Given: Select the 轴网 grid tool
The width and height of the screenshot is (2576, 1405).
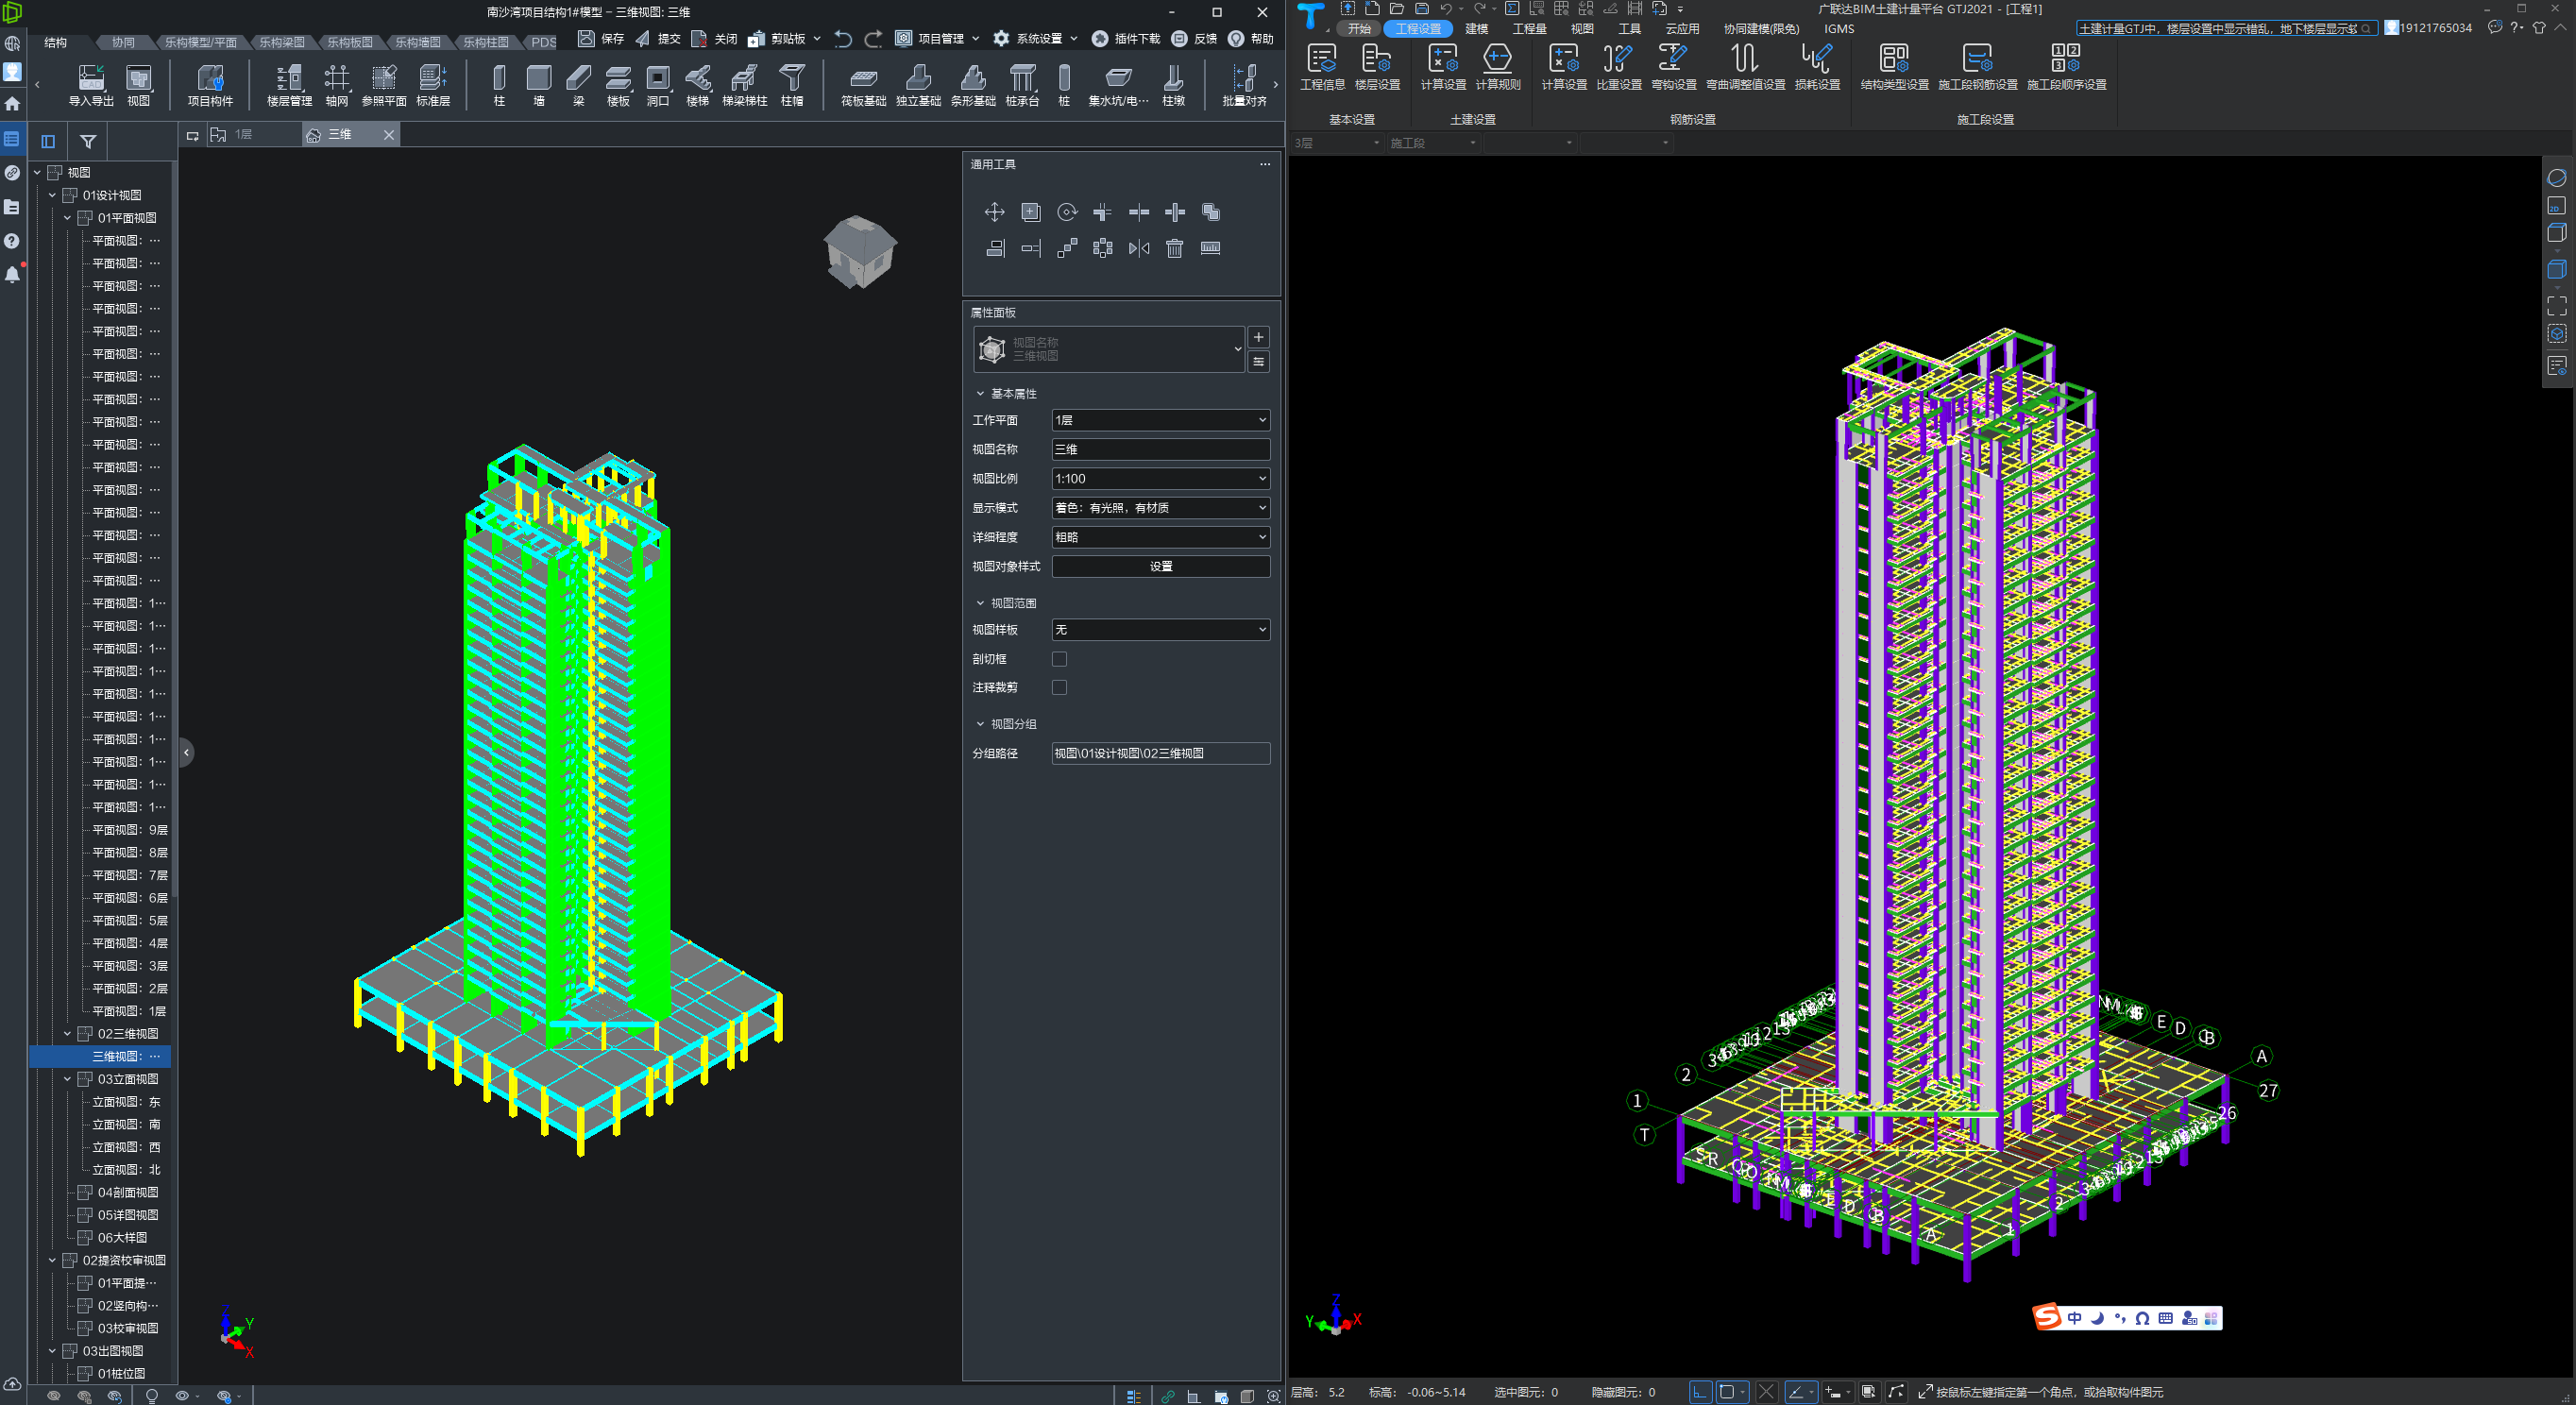Looking at the screenshot, I should [337, 85].
